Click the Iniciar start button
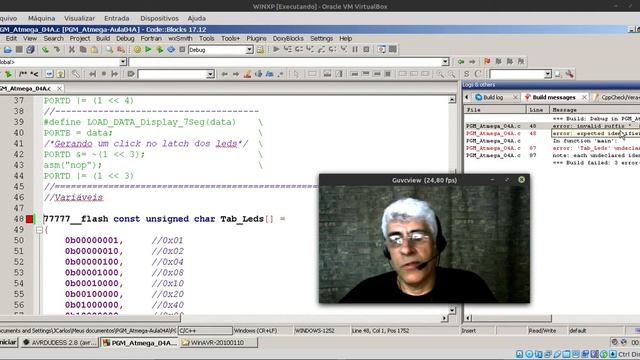The width and height of the screenshot is (640, 360). pyautogui.click(x=8, y=342)
